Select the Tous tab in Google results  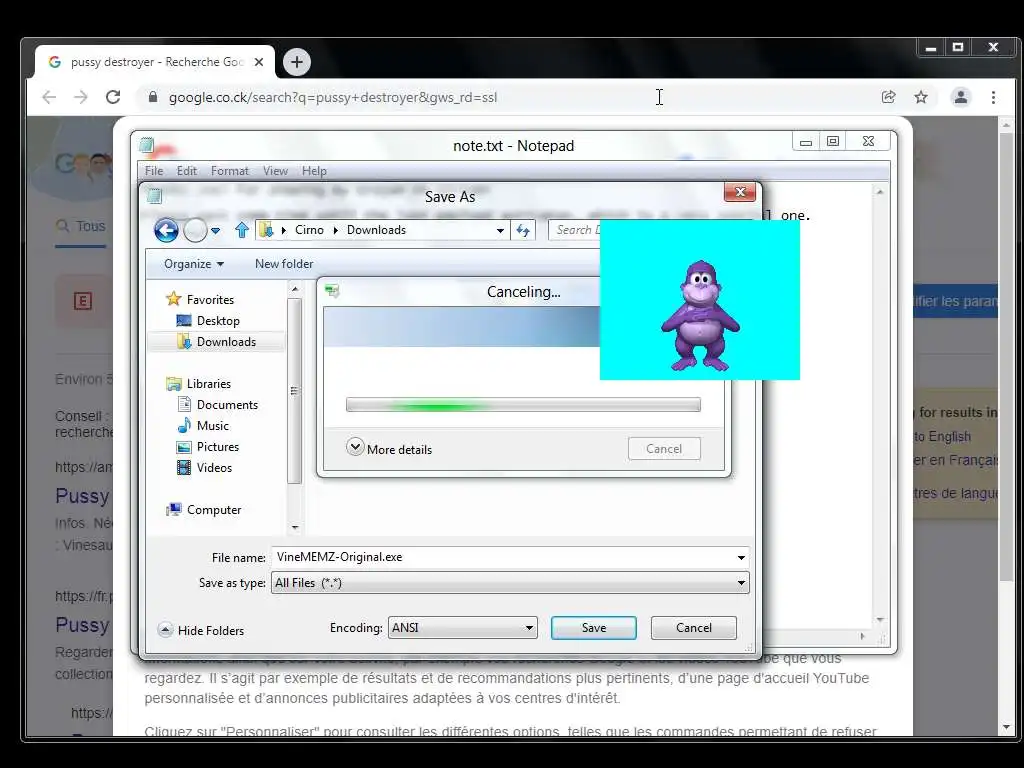pos(81,227)
